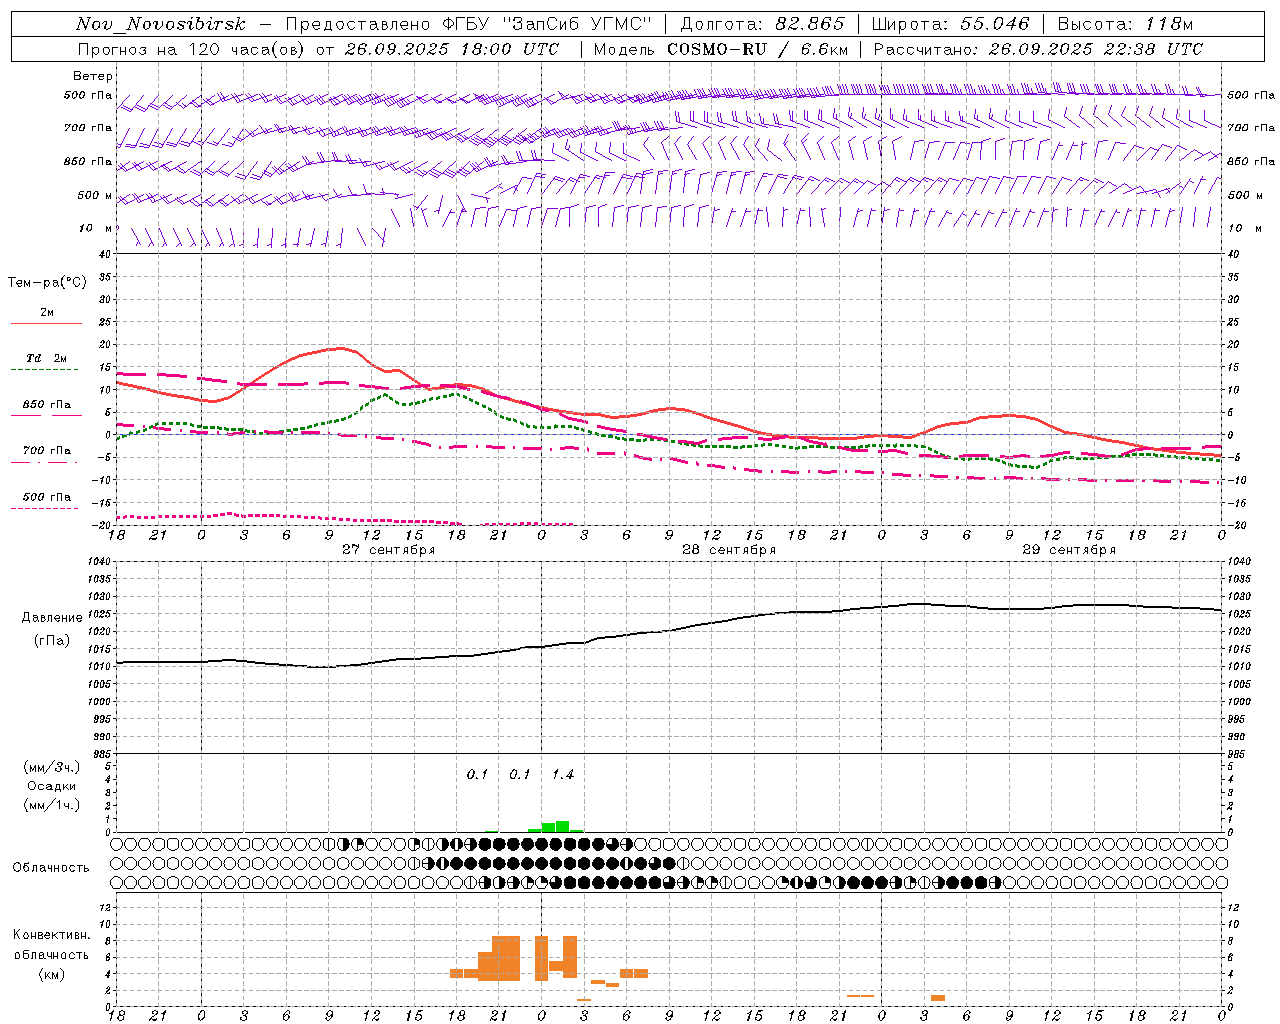Click the 29 сентября date label
This screenshot has height=1024, width=1280.
click(x=1068, y=550)
